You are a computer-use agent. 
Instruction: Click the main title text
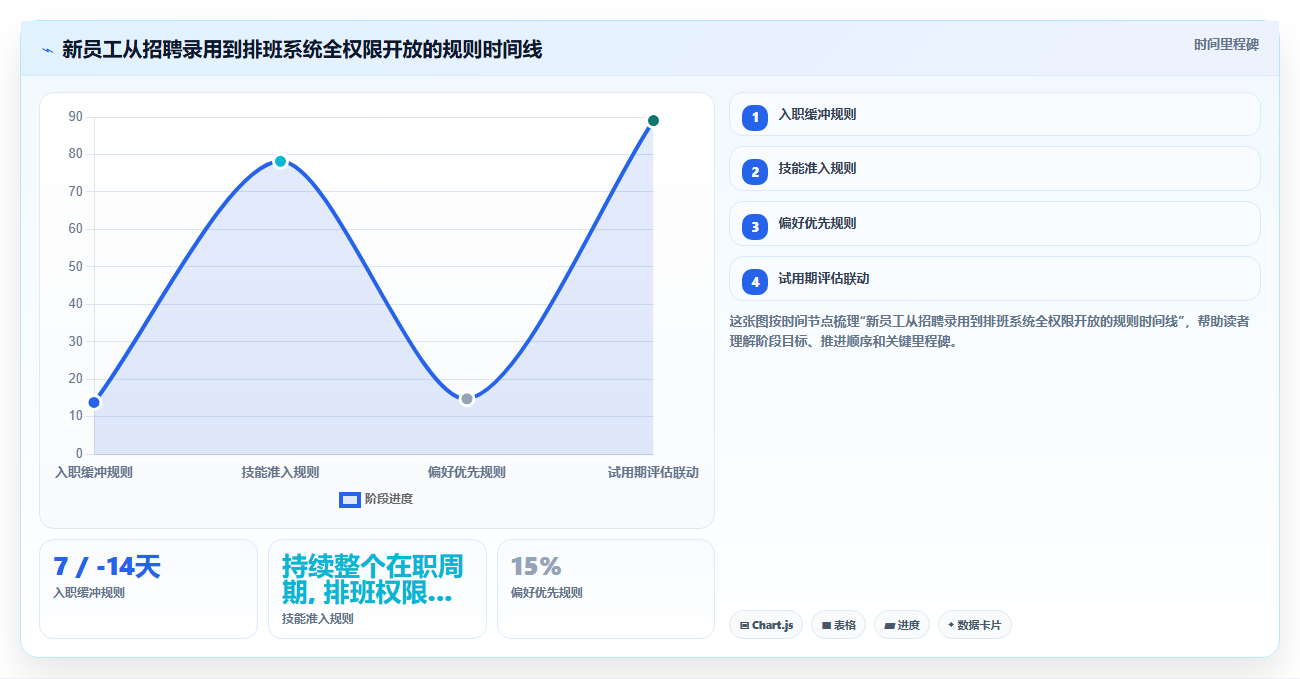[302, 50]
